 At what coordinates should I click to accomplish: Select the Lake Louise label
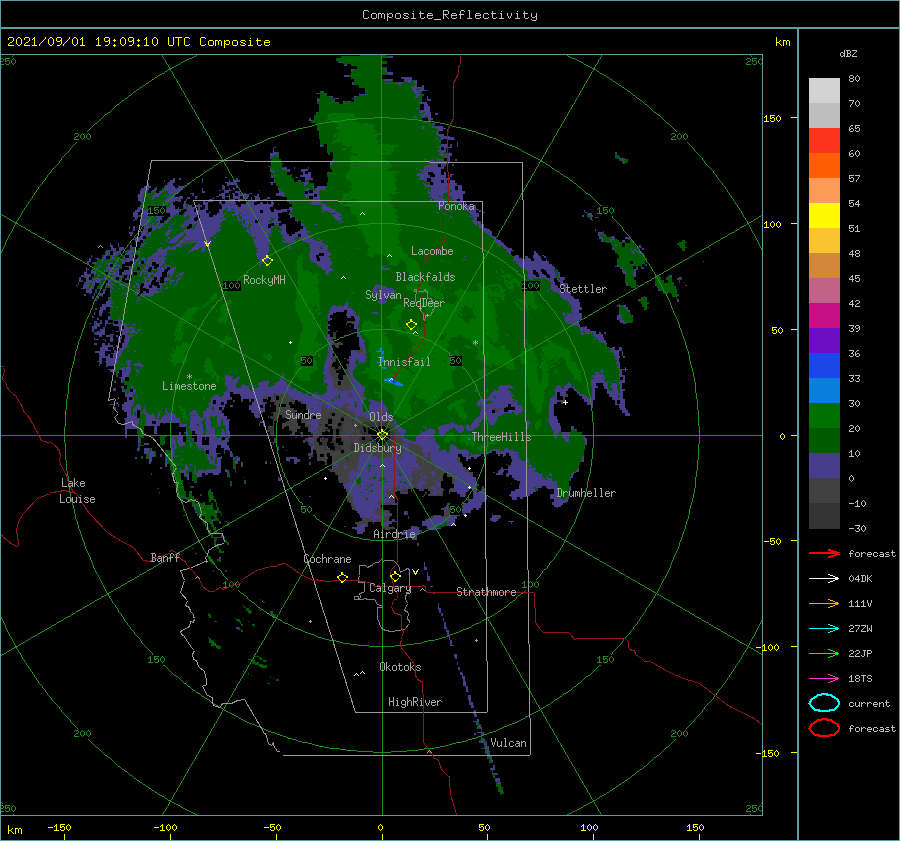click(77, 491)
